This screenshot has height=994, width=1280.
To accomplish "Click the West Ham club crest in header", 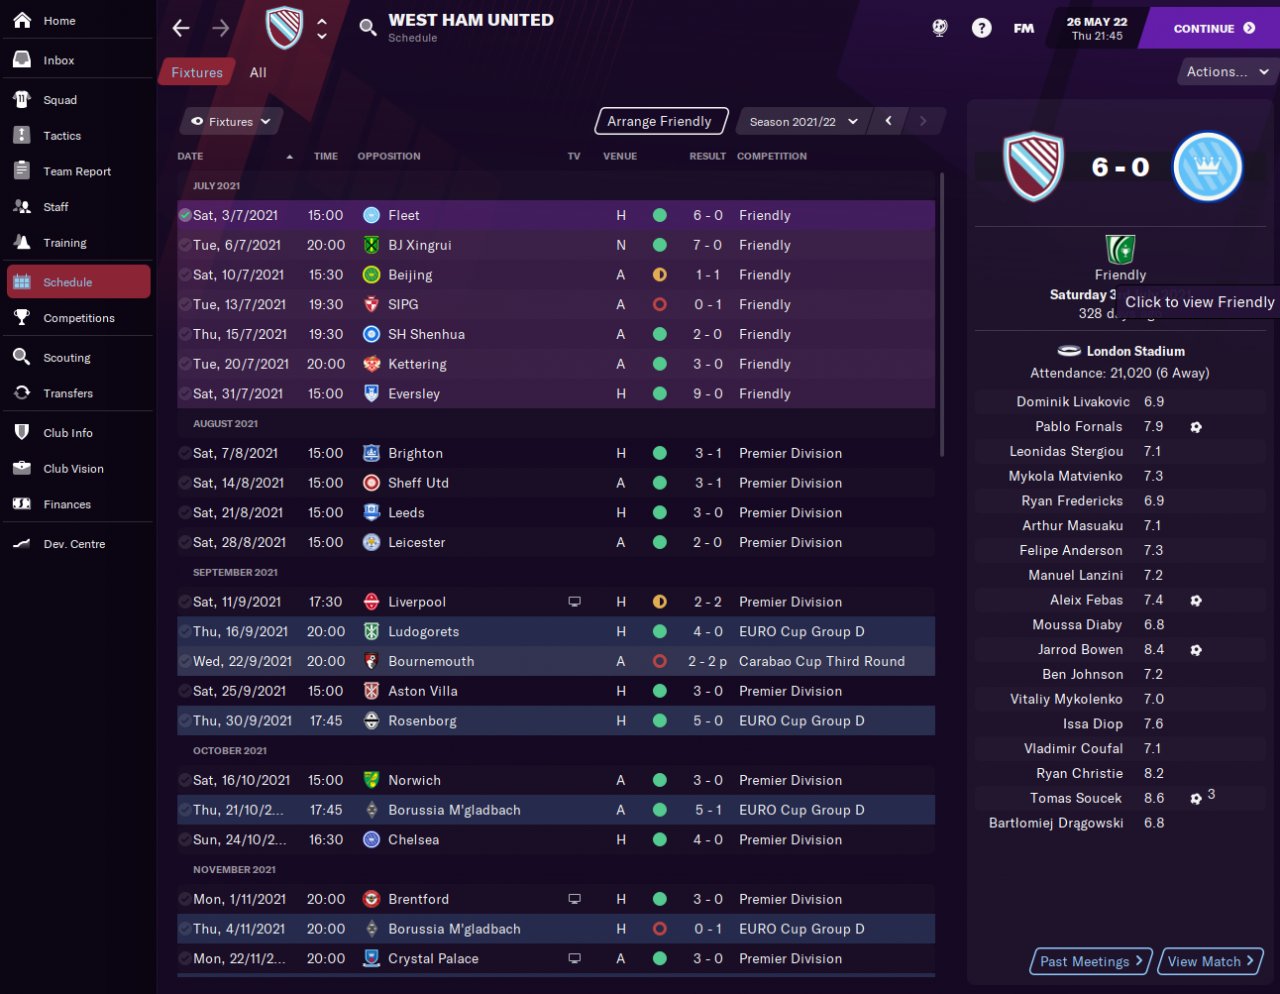I will [285, 28].
